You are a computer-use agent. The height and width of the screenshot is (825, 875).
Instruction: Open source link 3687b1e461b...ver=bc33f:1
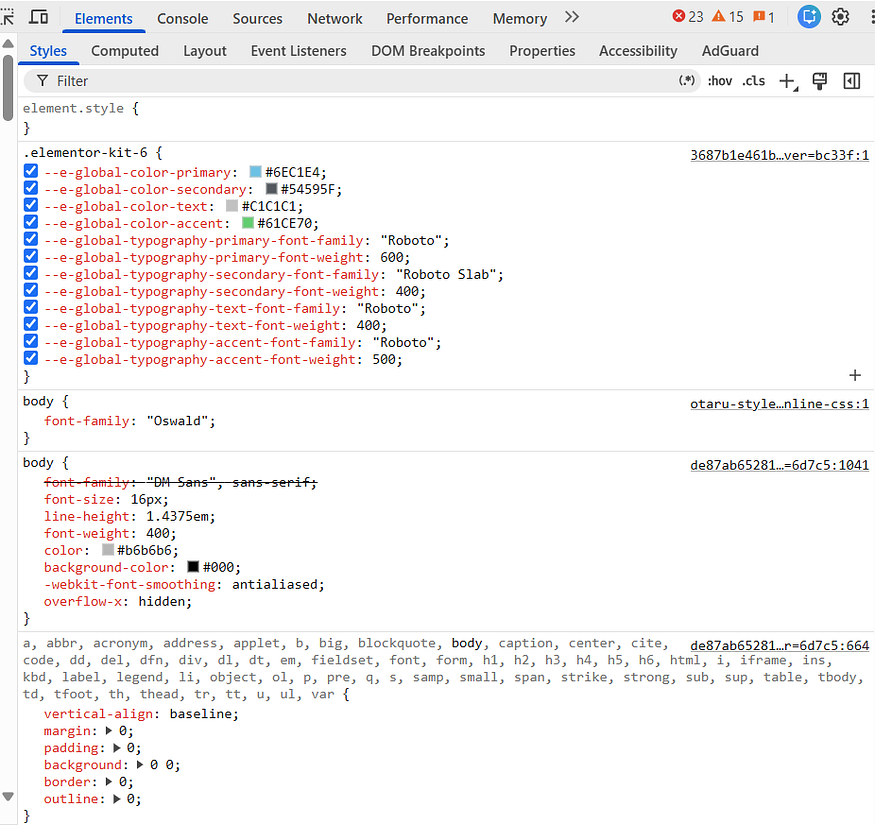click(x=780, y=155)
